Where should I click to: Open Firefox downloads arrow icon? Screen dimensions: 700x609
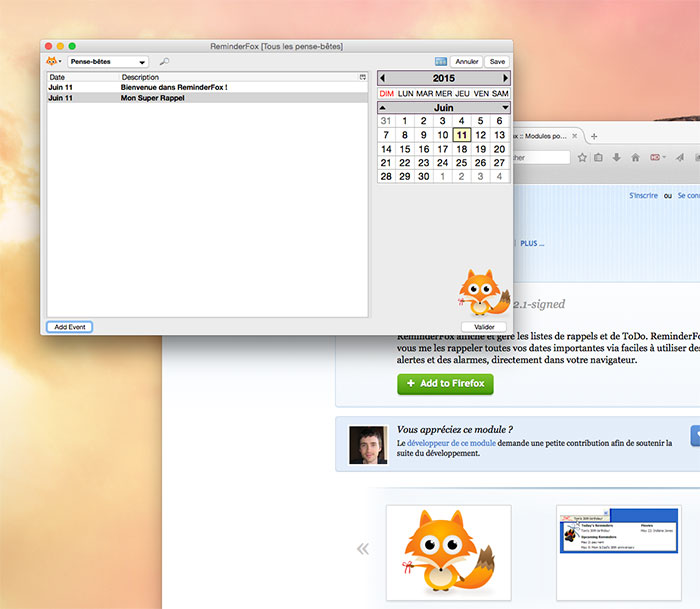coord(617,157)
